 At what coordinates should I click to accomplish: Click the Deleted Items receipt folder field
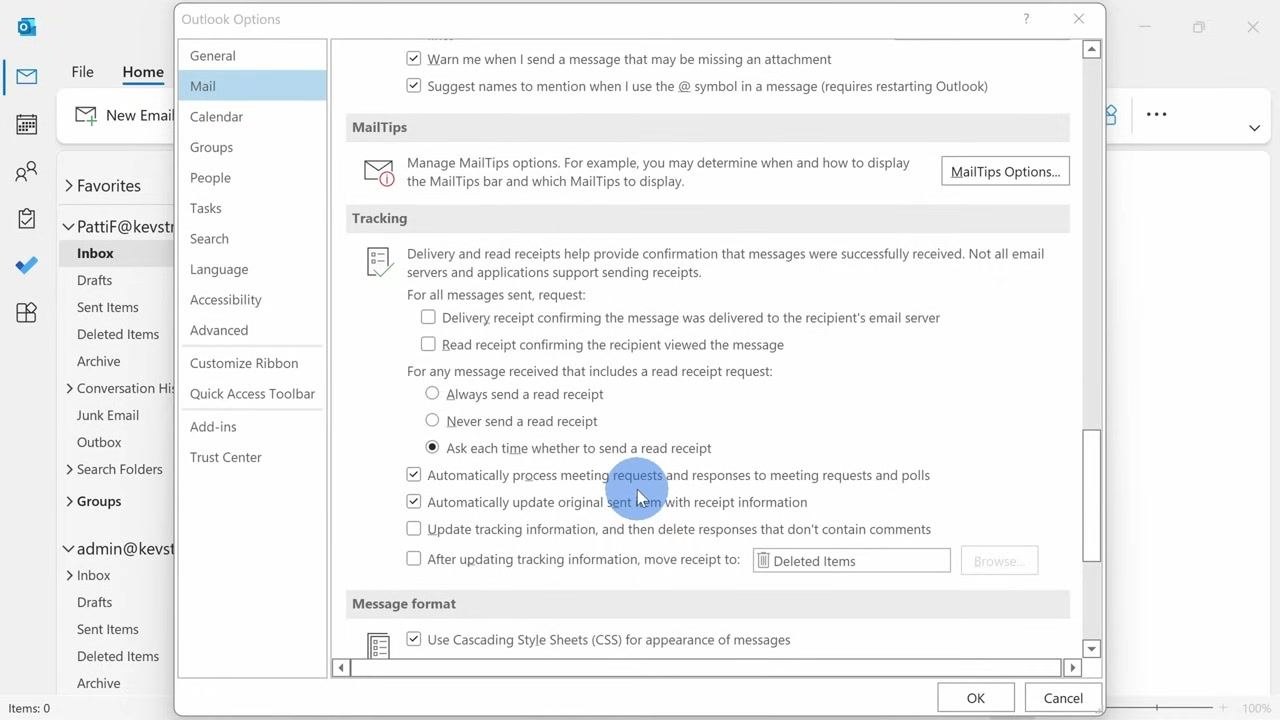(852, 561)
